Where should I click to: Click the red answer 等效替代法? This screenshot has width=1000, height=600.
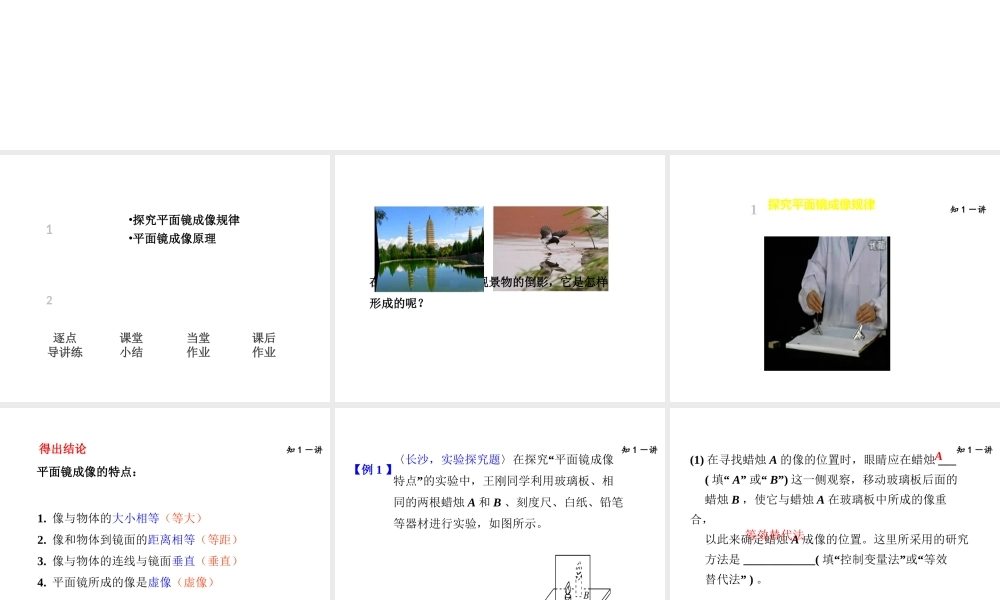pos(775,534)
